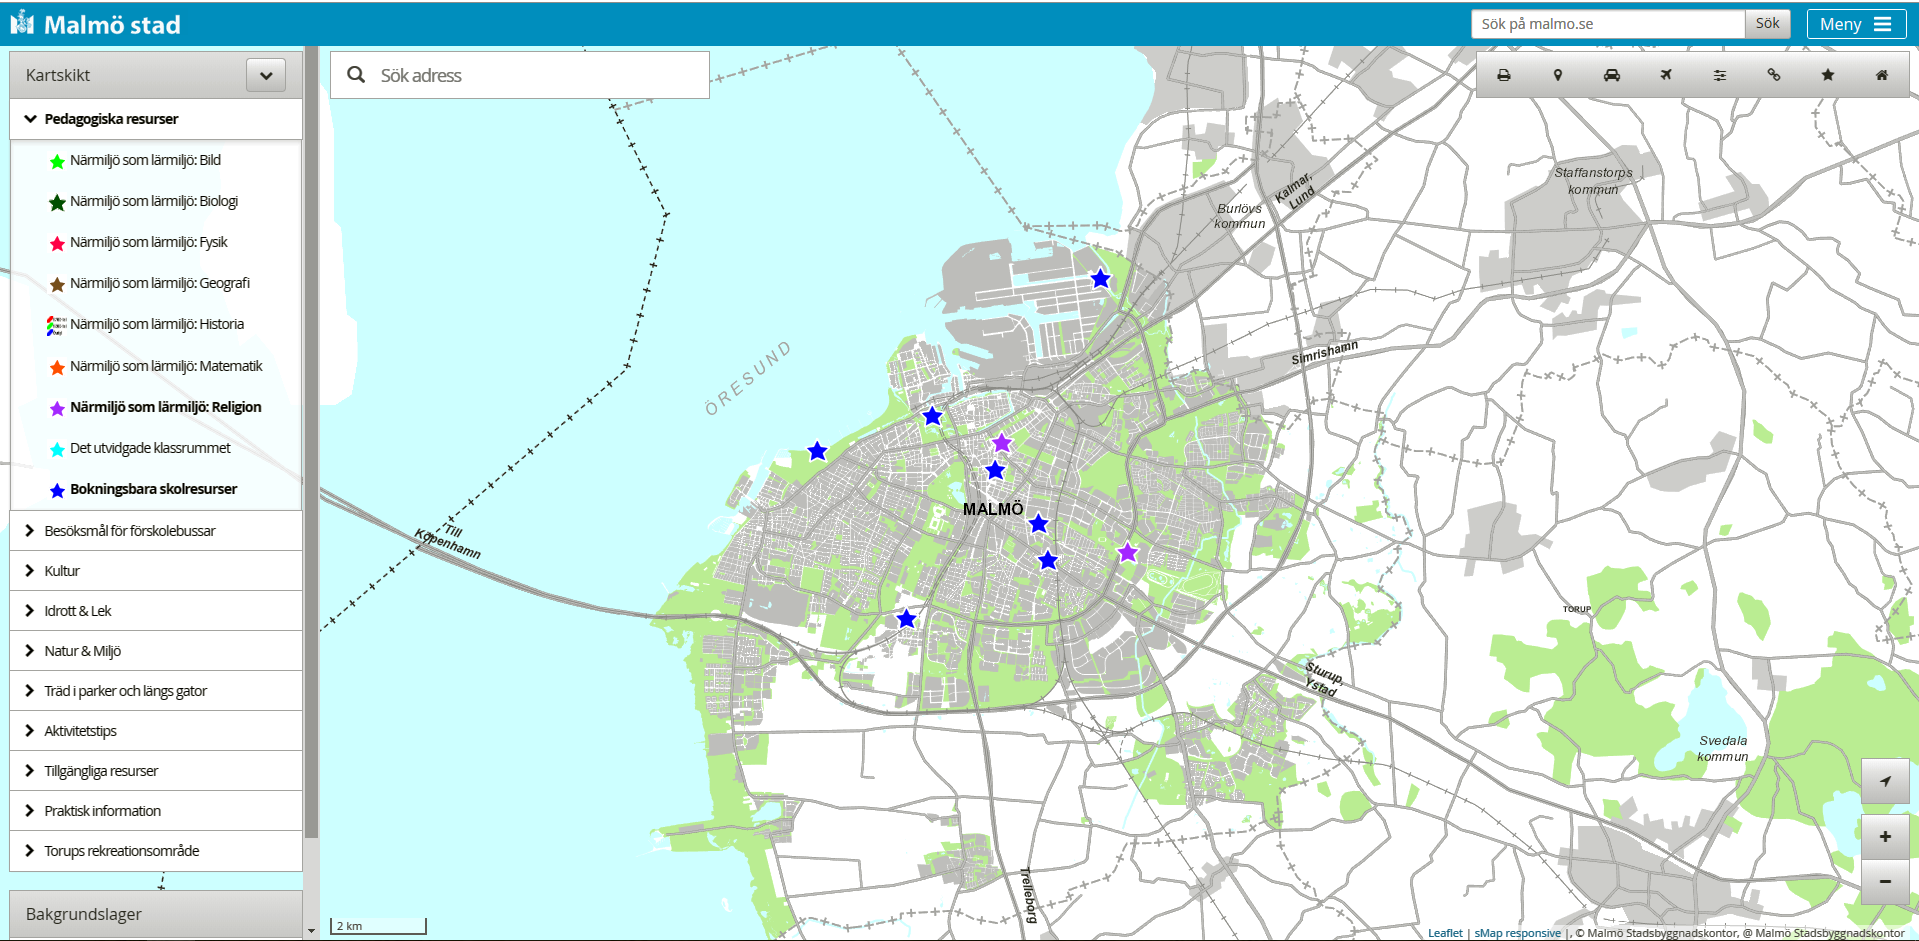Click the airplane icon in toolbar
This screenshot has height=941, width=1919.
1665,75
